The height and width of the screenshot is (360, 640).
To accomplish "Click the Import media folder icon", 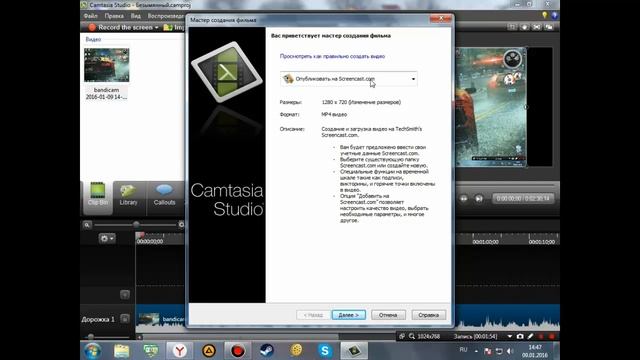I will tap(168, 27).
